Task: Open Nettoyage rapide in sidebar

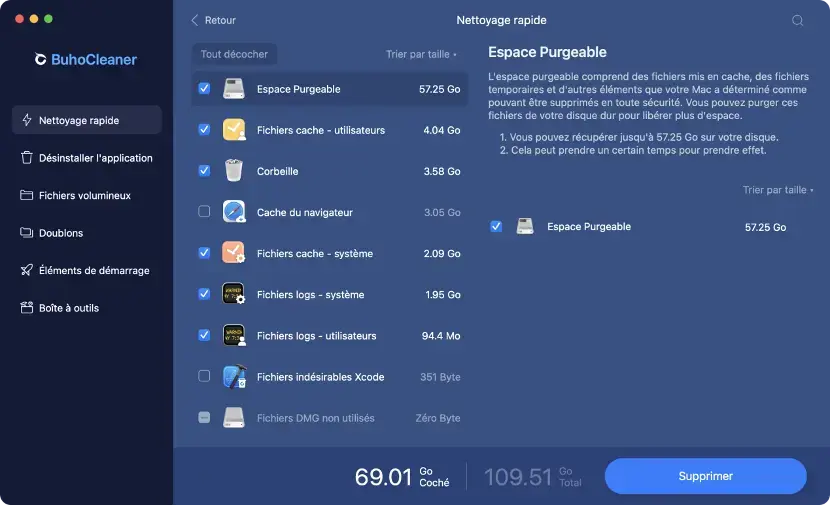Action: click(x=87, y=120)
